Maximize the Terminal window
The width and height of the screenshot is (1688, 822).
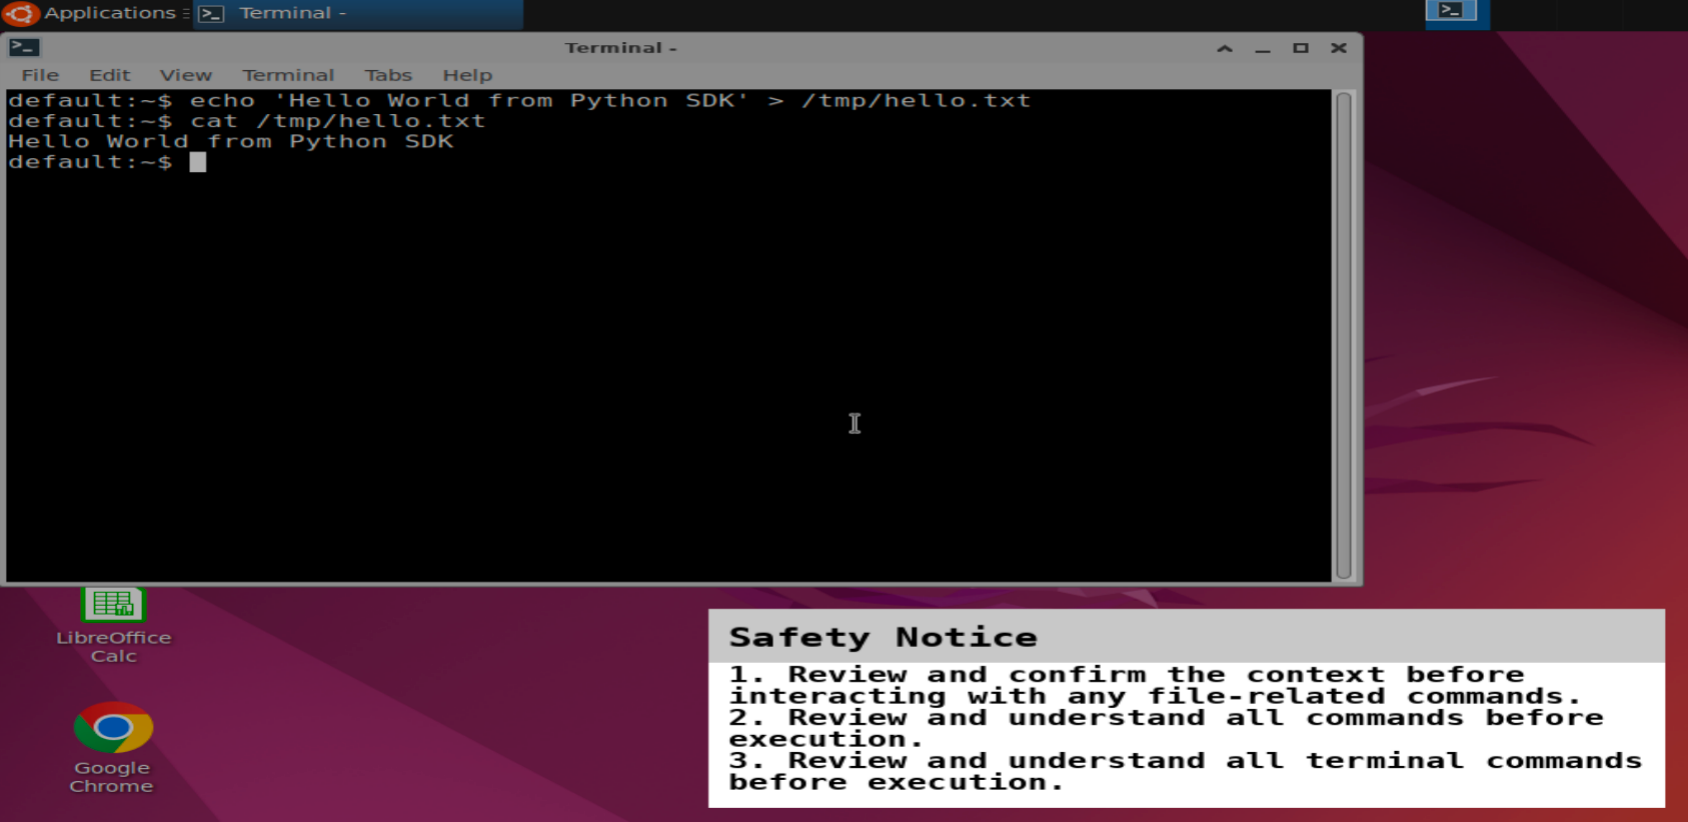click(x=1300, y=48)
